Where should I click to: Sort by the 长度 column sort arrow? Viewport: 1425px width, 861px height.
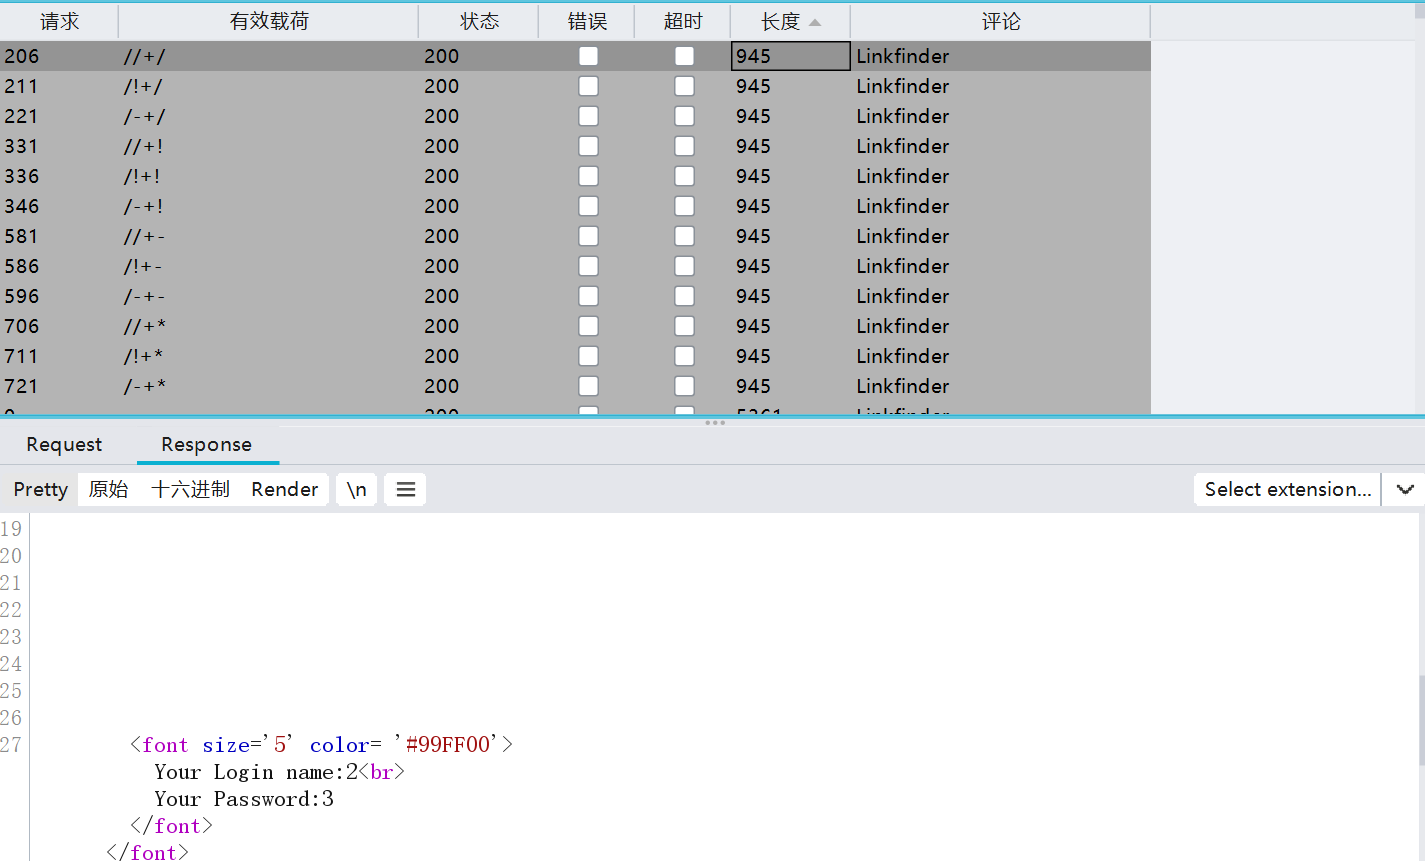815,22
